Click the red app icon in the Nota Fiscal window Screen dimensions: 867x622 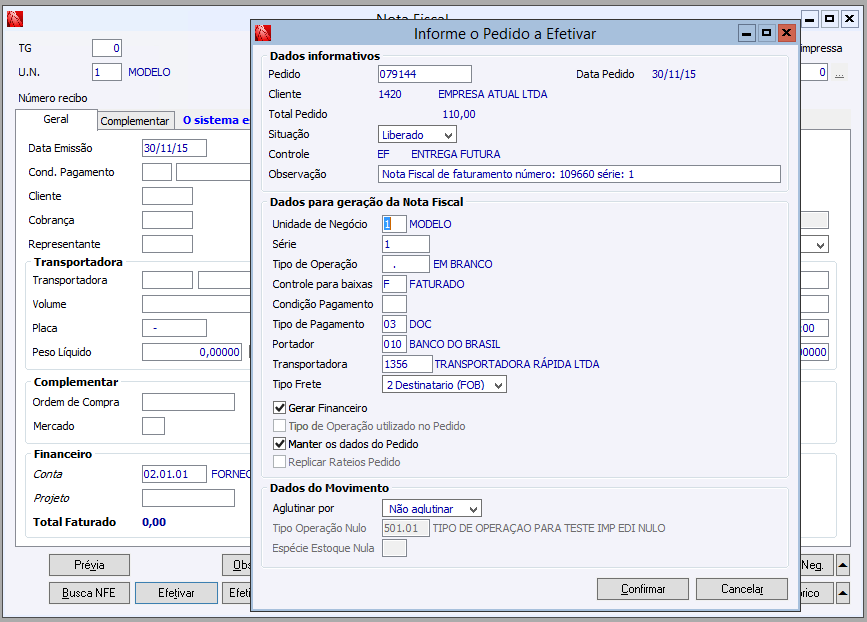pos(15,19)
